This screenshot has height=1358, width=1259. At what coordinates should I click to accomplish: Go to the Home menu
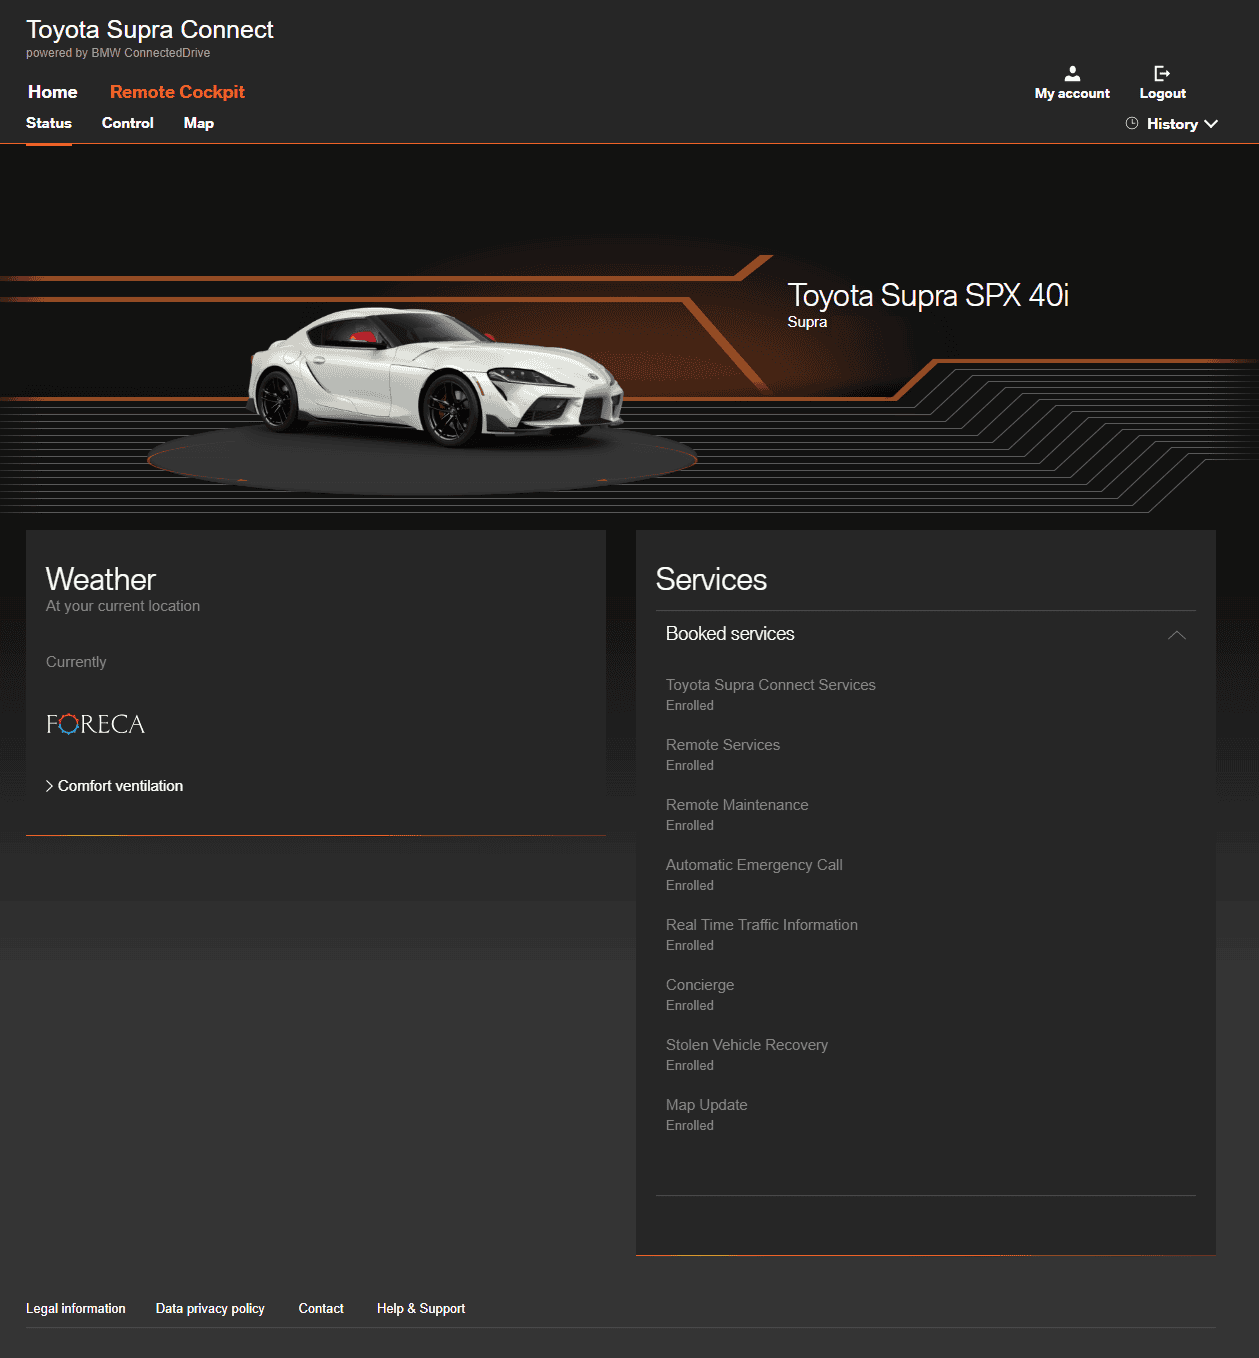coord(53,92)
